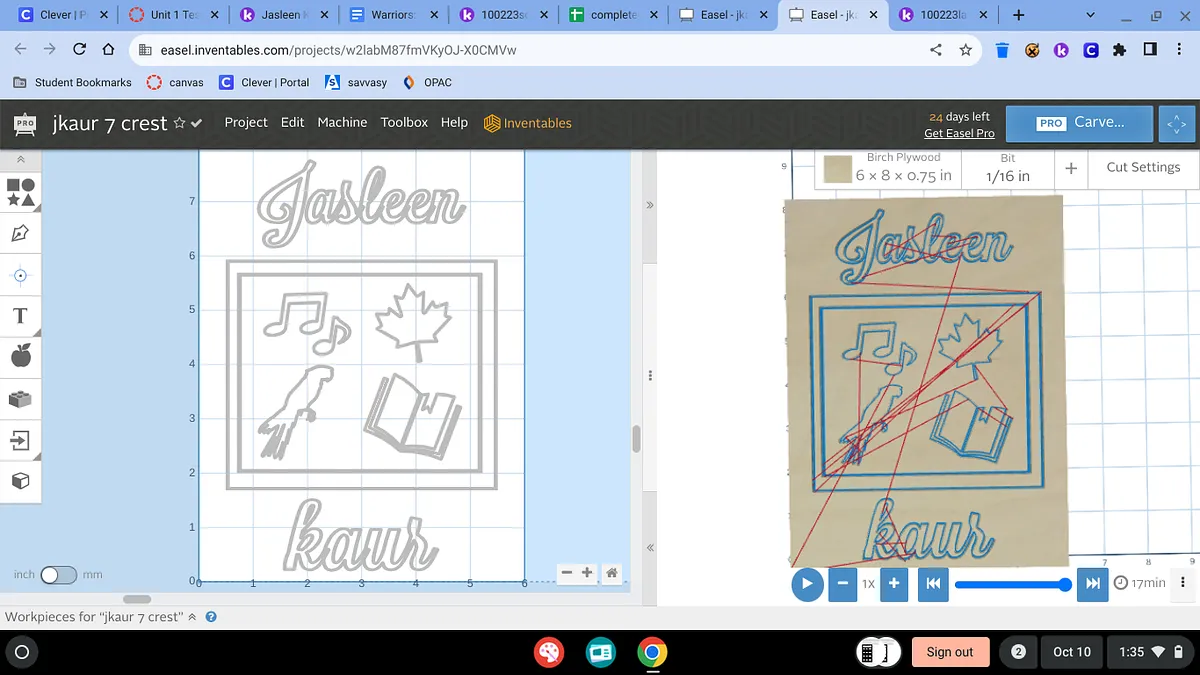
Task: Open OPAC bookmark
Action: click(427, 82)
